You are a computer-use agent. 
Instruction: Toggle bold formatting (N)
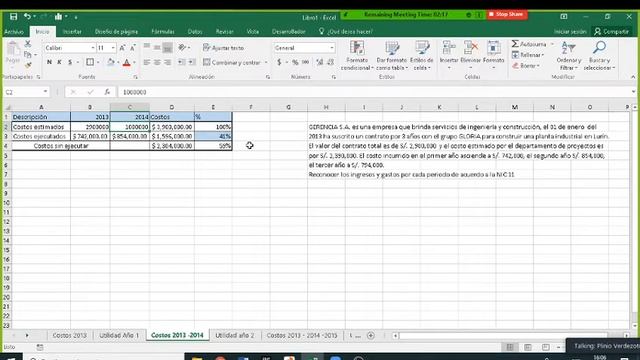(49, 62)
